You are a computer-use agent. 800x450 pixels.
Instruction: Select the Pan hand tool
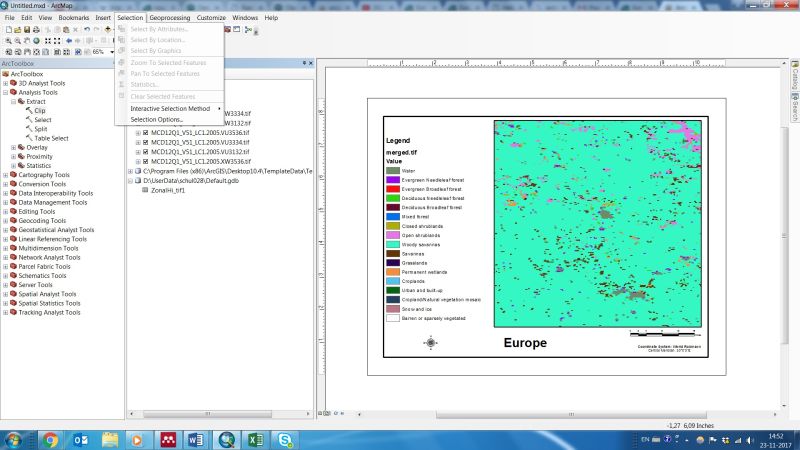coord(27,41)
